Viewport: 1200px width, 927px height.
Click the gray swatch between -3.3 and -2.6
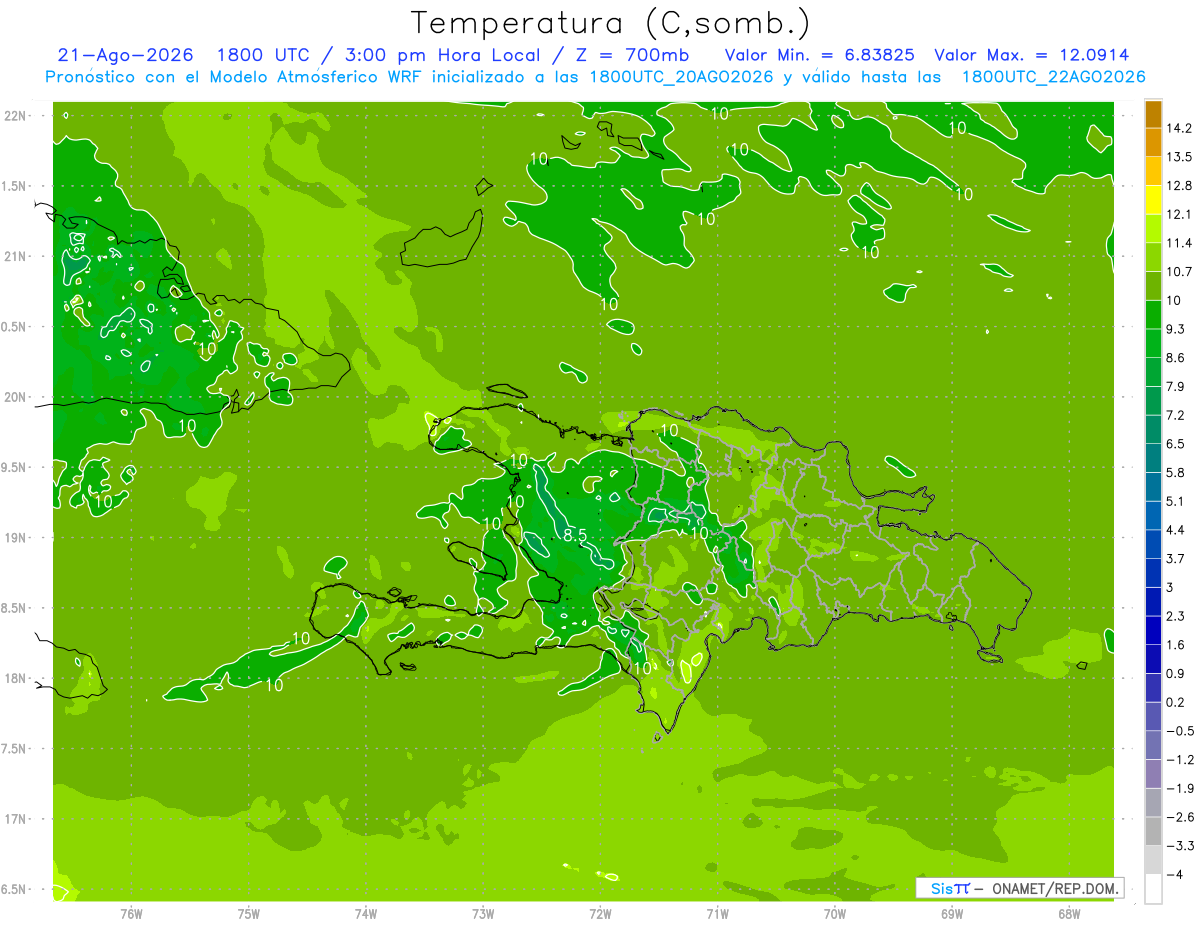tap(1153, 831)
